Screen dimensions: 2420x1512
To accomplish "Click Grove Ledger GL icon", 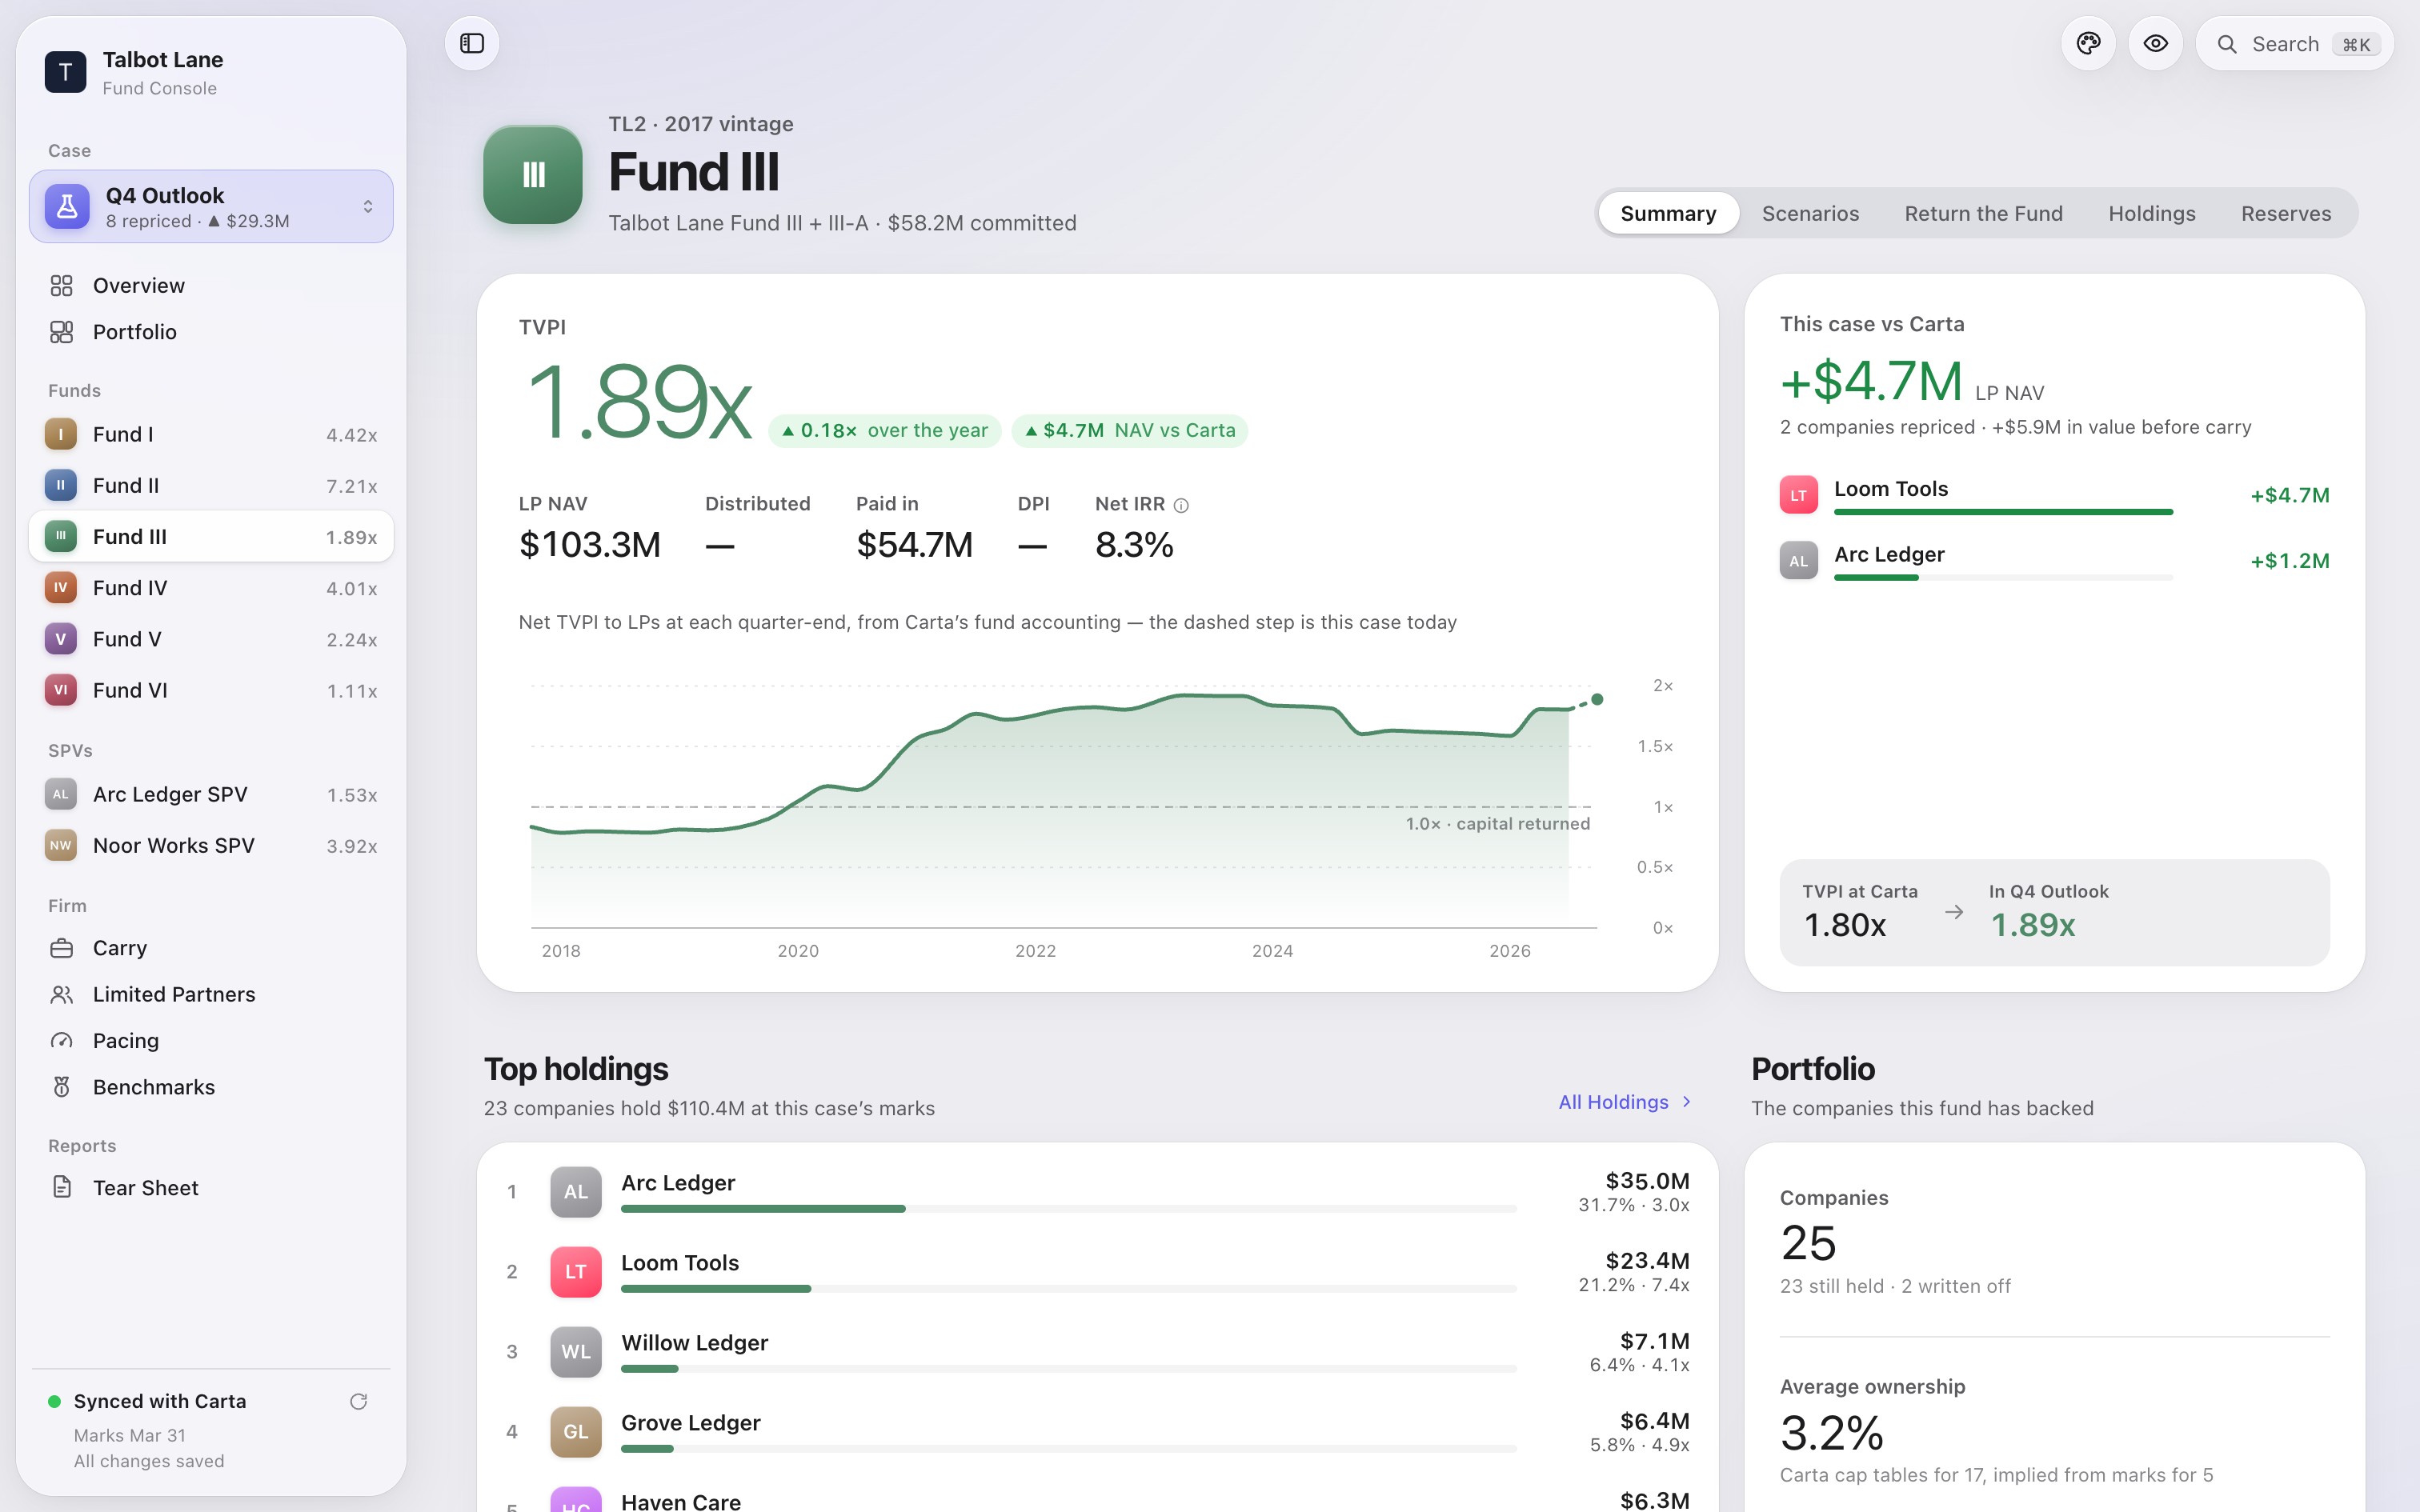I will click(576, 1432).
